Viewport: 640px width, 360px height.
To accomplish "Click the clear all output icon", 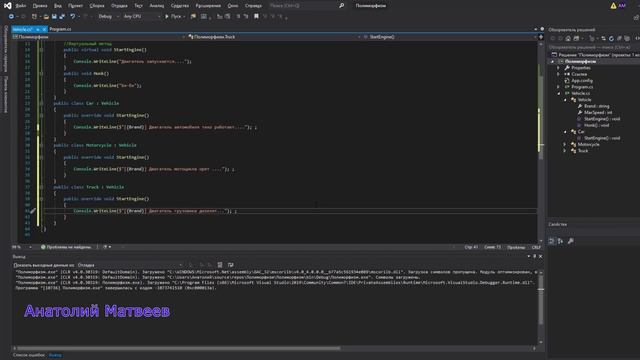I will pyautogui.click(x=220, y=265).
